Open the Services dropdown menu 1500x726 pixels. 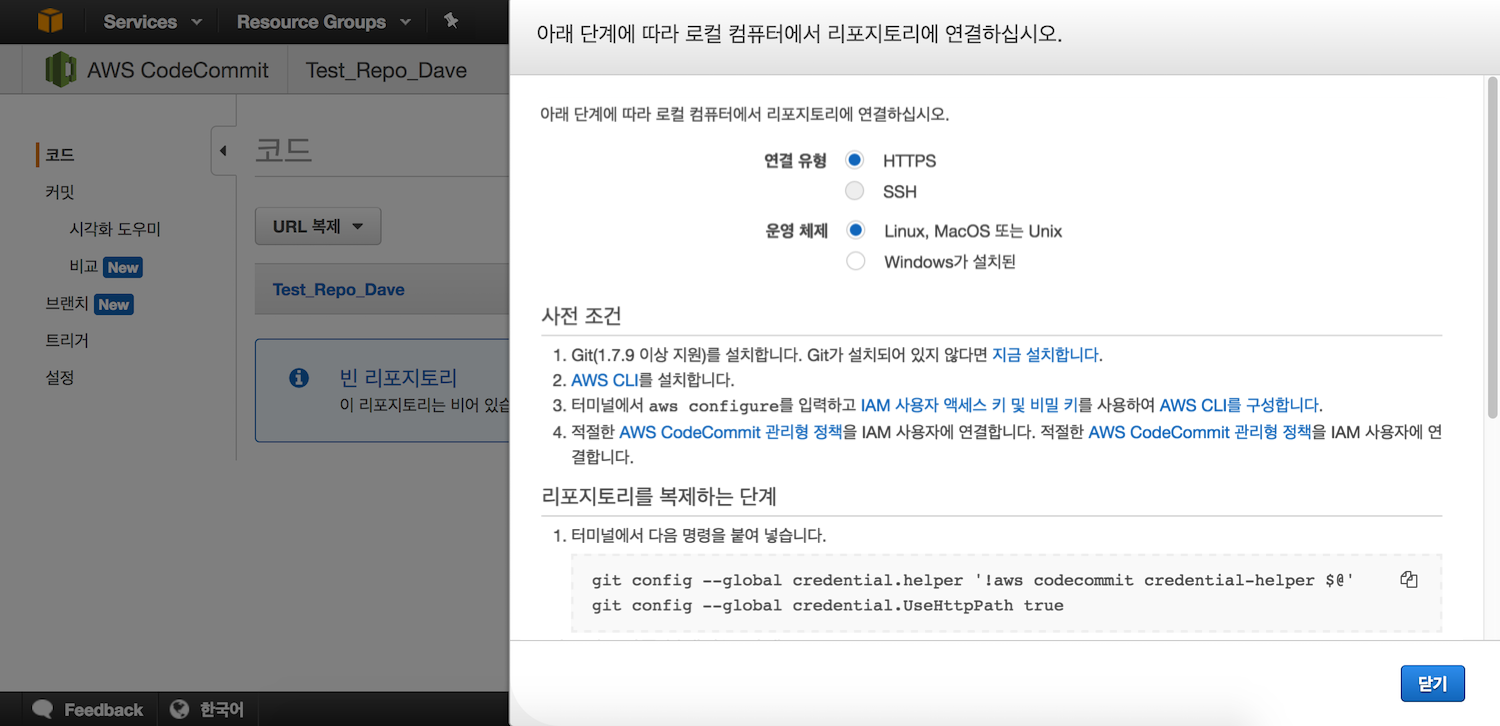[152, 21]
